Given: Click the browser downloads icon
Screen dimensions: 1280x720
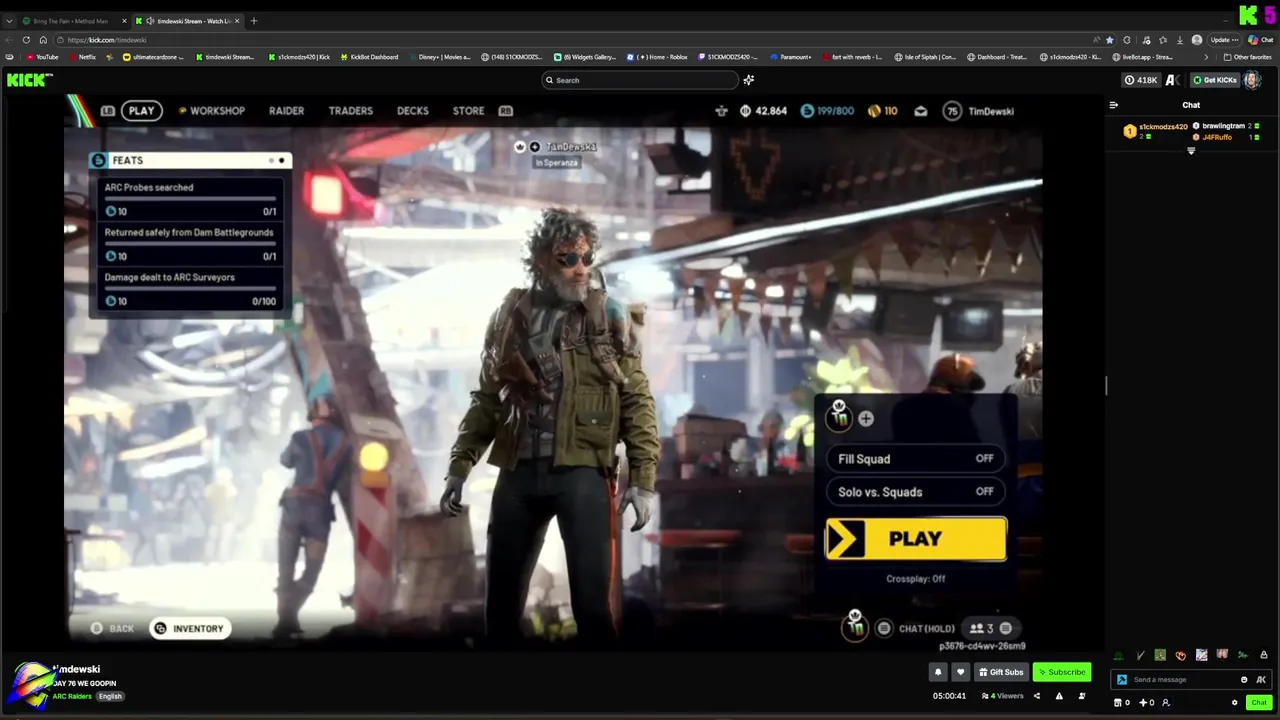Looking at the screenshot, I should pos(1180,40).
